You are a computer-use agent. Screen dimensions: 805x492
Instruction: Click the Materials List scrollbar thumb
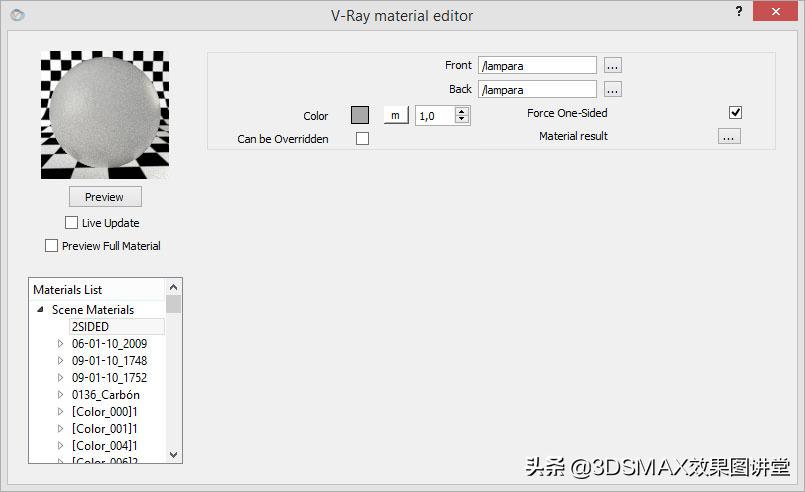(174, 304)
